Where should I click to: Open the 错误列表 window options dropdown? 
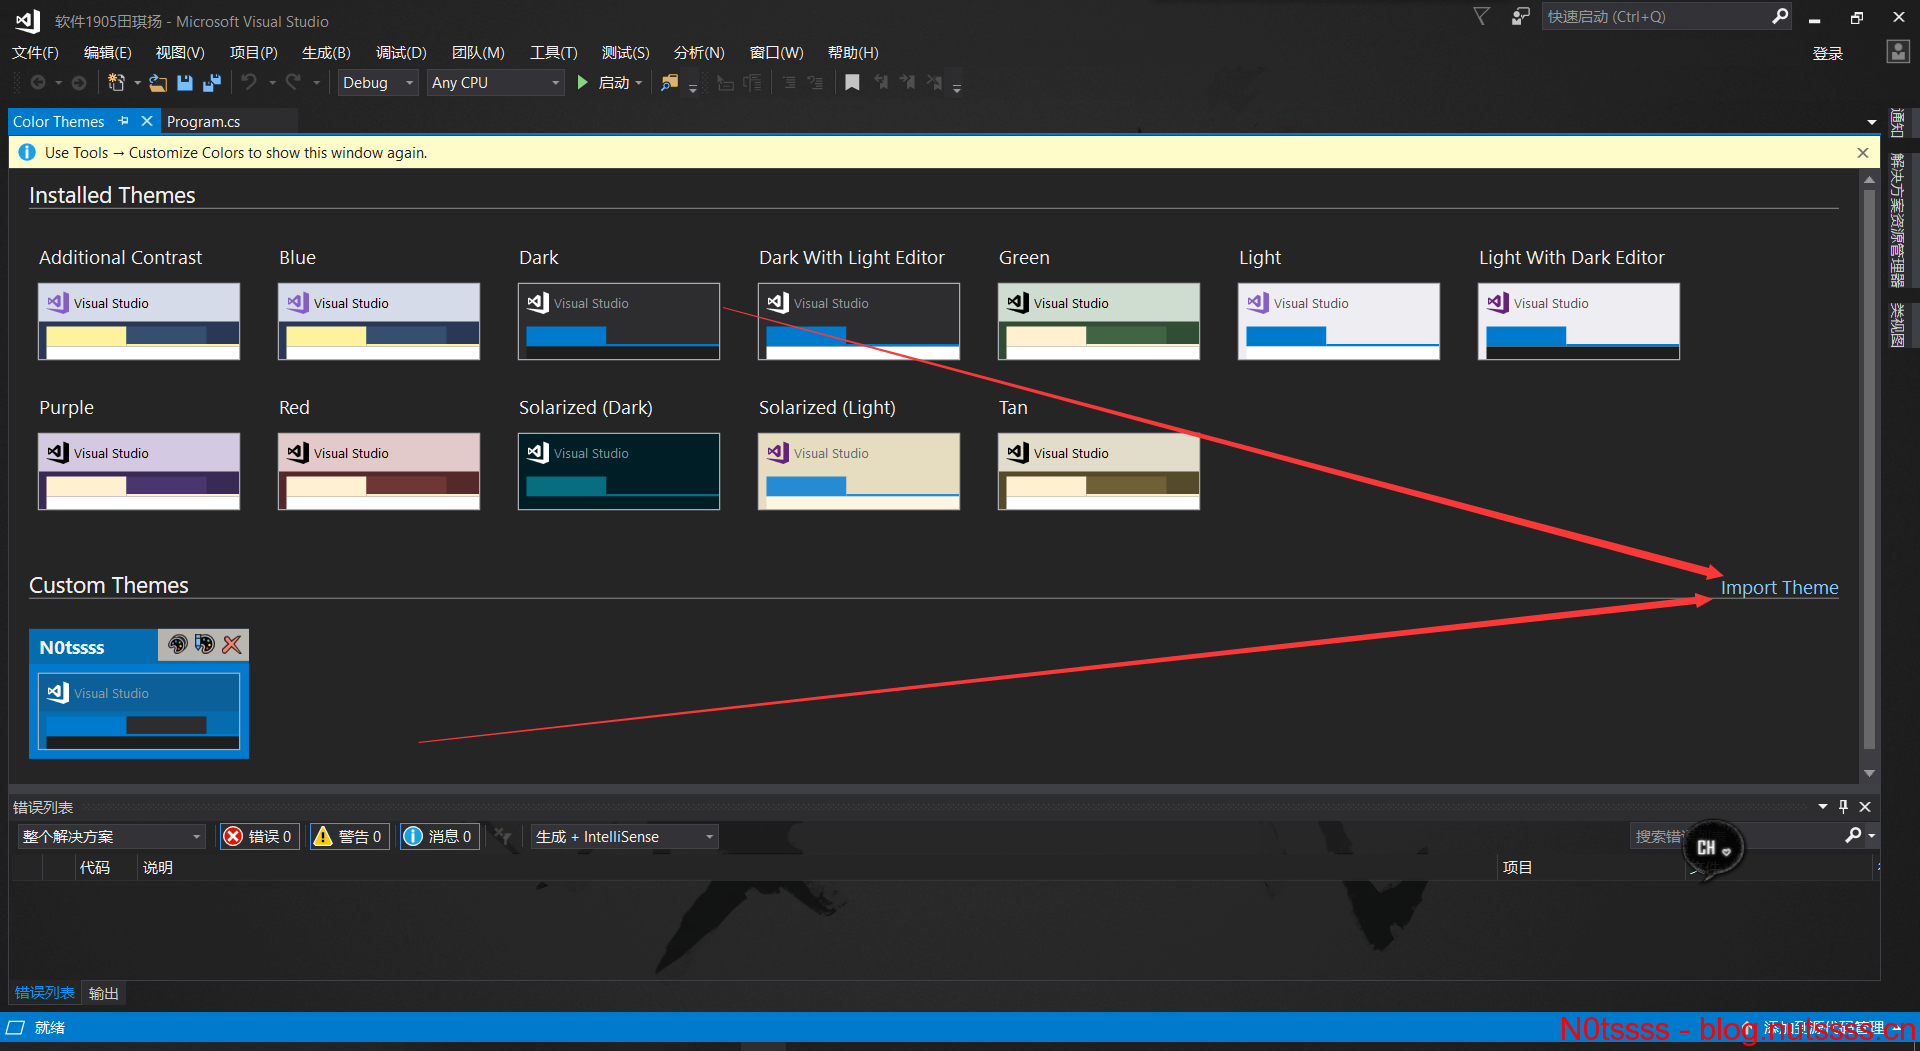tap(1822, 806)
